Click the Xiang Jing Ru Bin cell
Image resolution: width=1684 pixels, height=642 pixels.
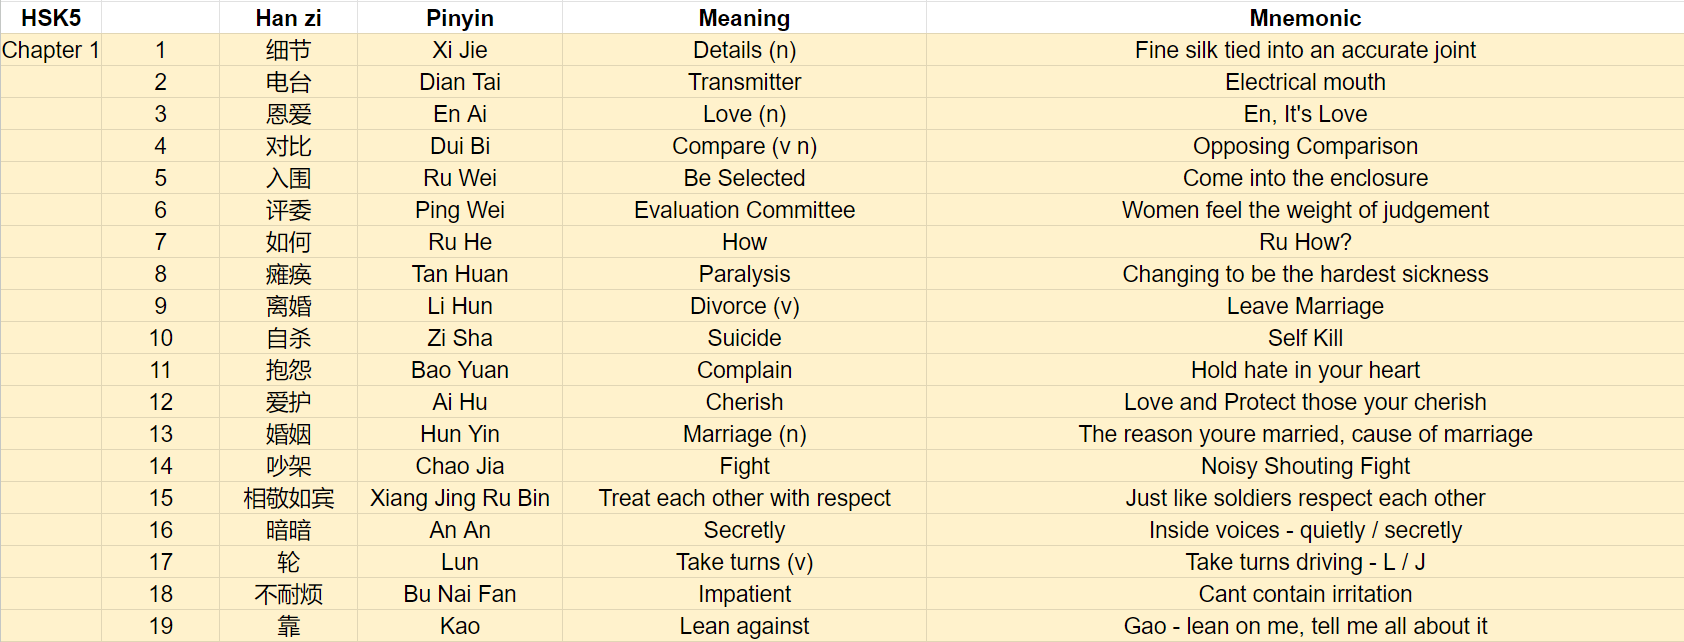click(460, 498)
